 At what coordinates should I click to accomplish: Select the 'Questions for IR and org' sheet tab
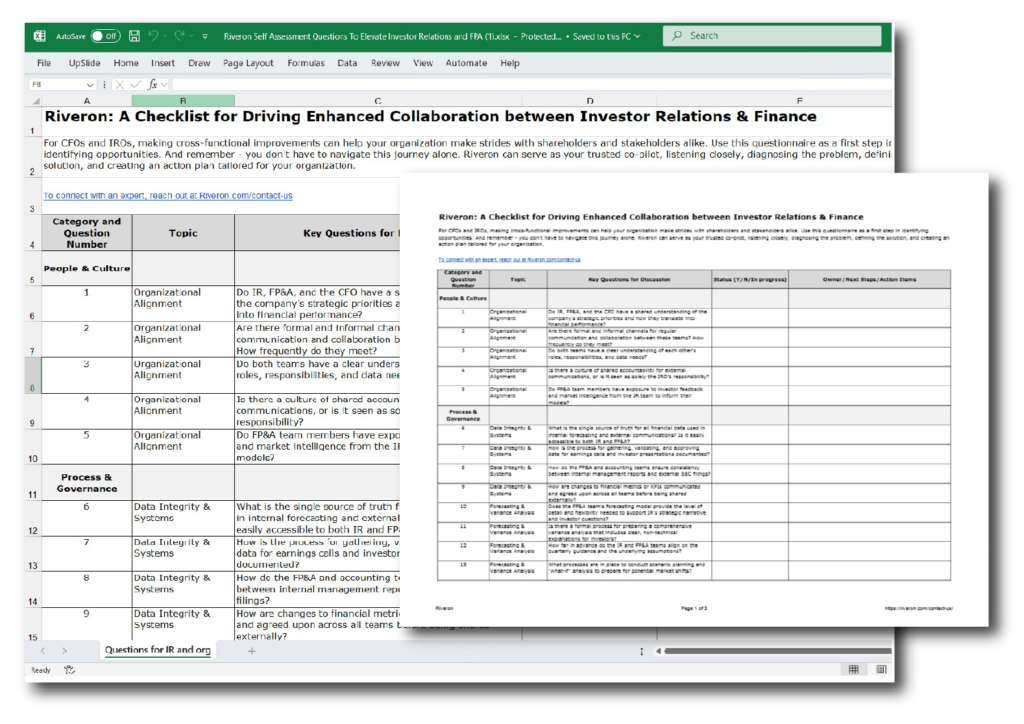coord(157,650)
